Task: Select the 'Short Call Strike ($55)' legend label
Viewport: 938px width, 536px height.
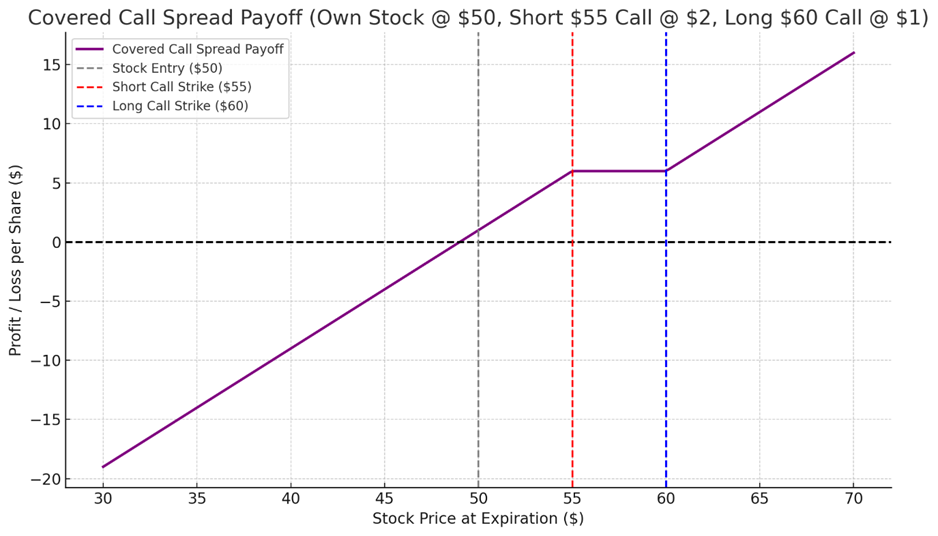Action: [x=182, y=87]
